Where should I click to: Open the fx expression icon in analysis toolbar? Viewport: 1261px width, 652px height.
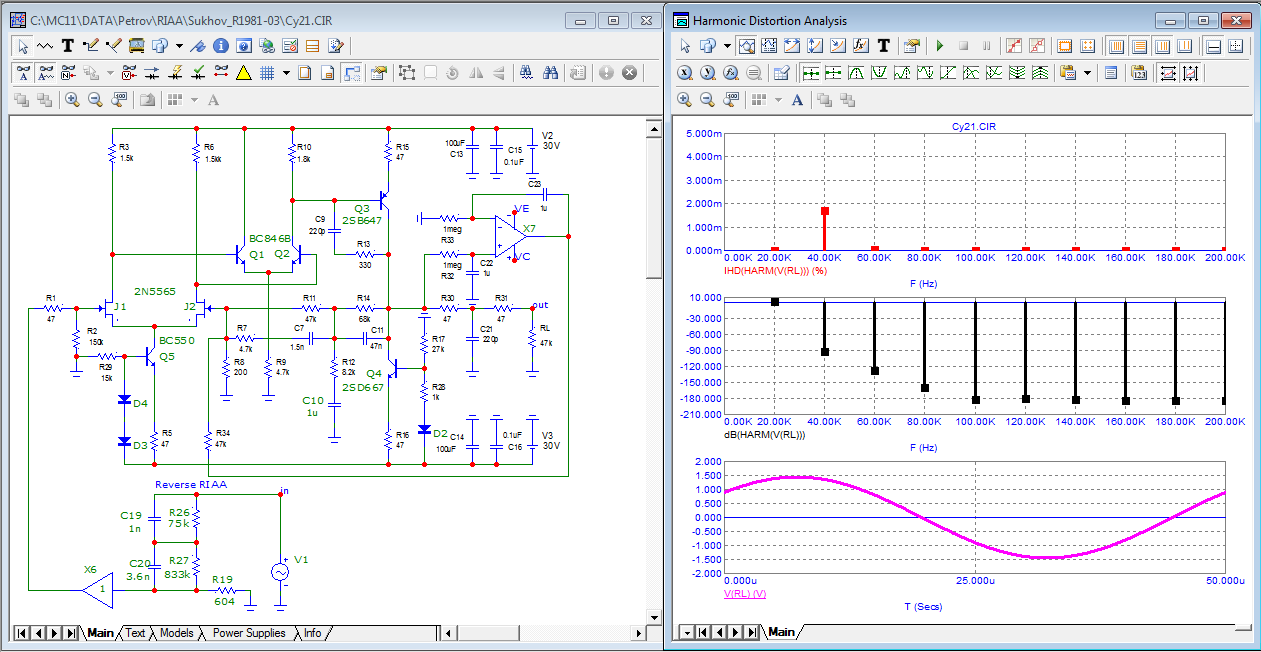(861, 46)
